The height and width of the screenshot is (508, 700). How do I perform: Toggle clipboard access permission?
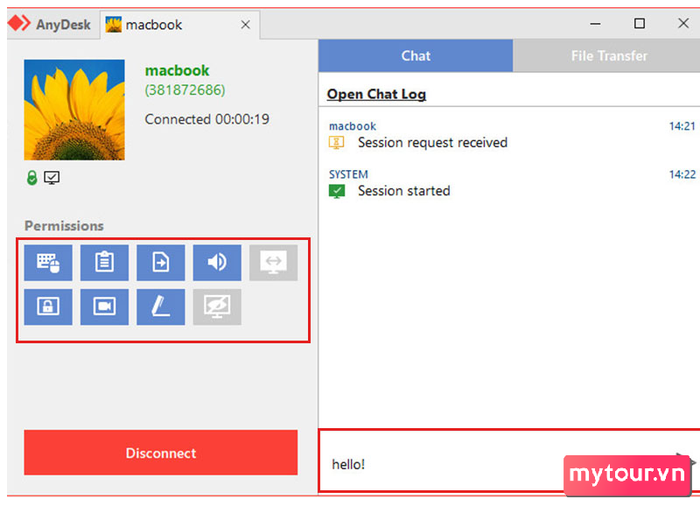coord(104,262)
